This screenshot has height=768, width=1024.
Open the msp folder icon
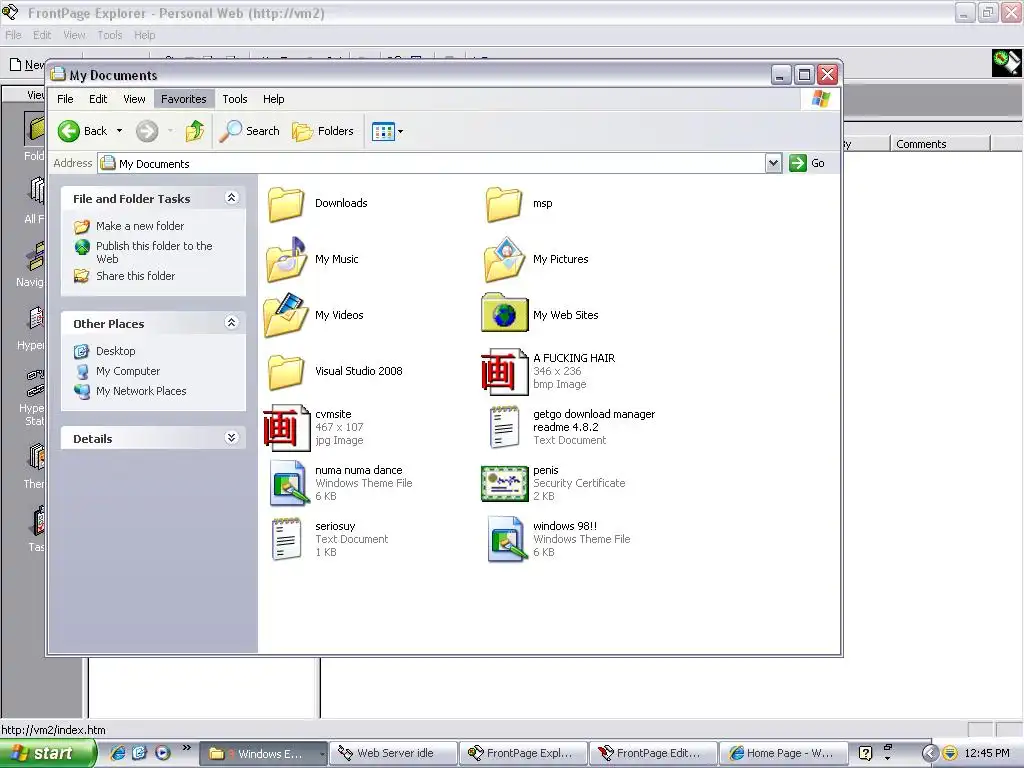tap(504, 204)
